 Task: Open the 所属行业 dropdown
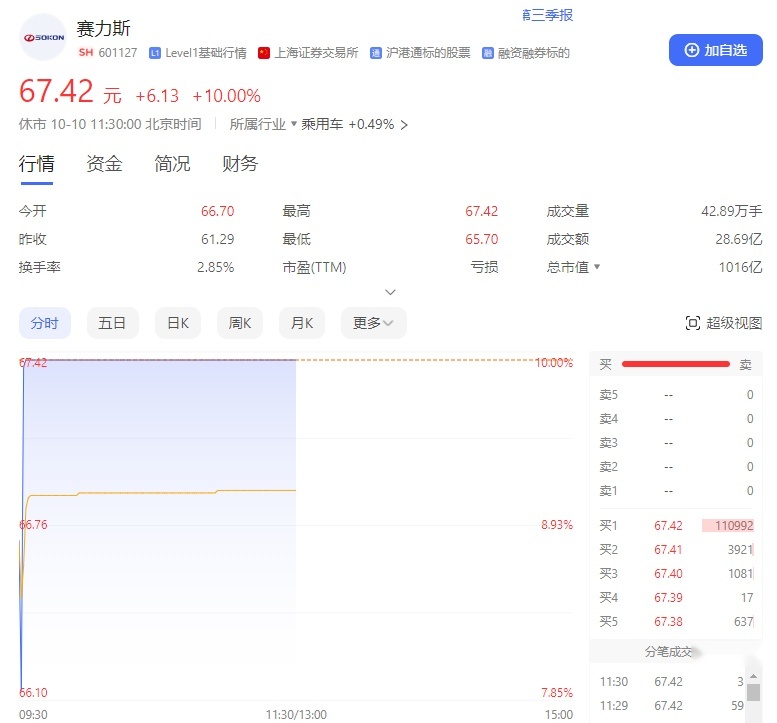263,124
